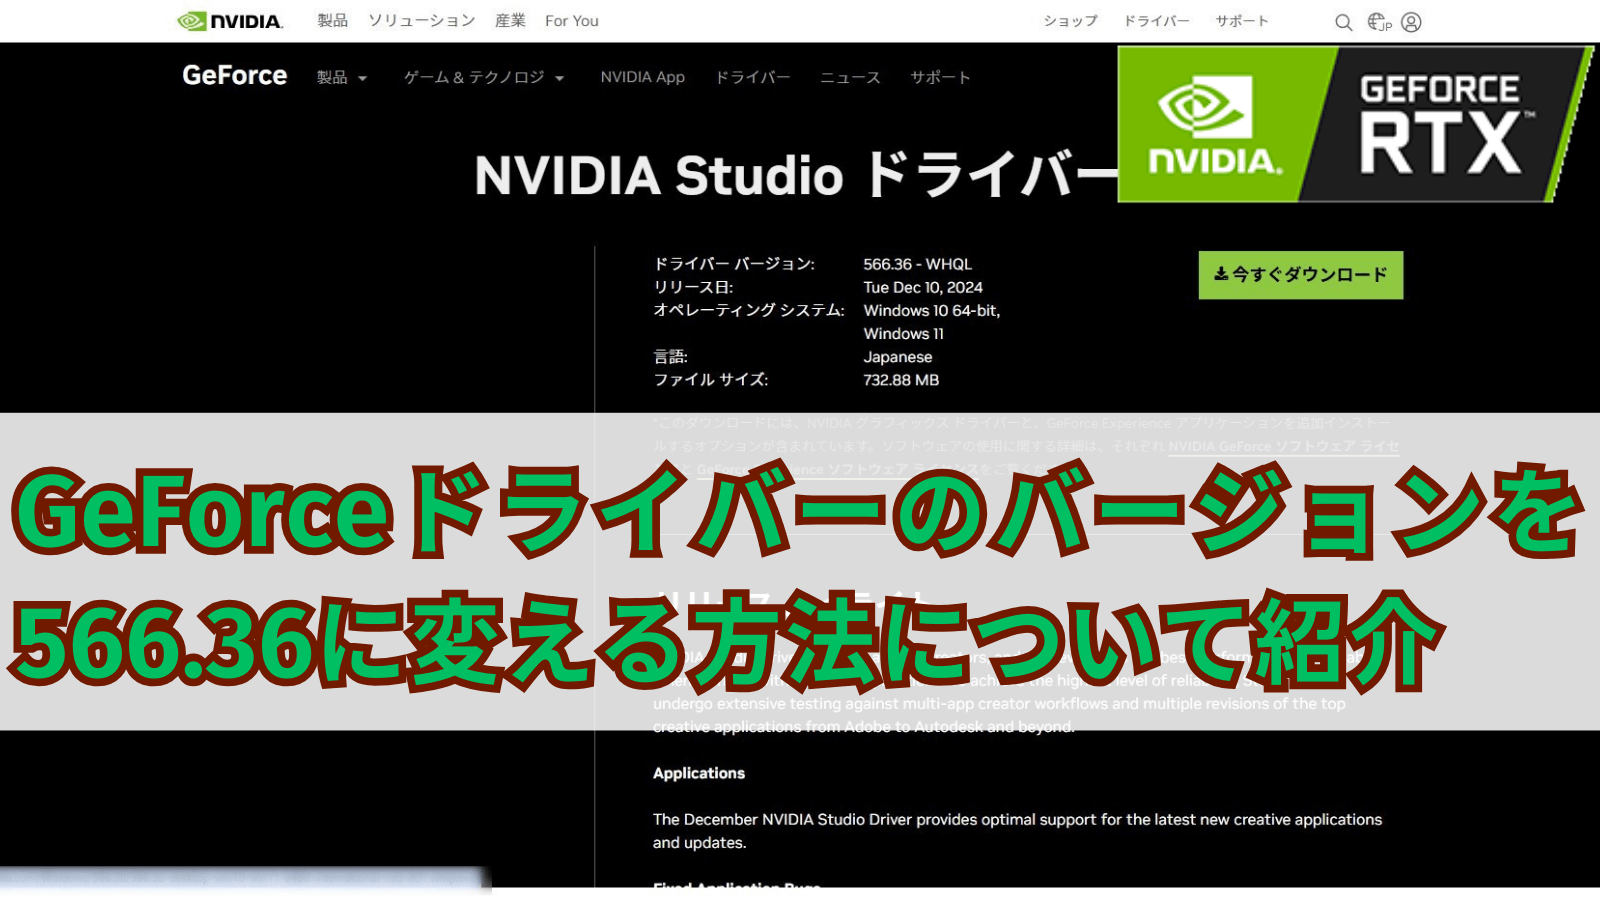Open the top header ドライバー link
This screenshot has height=900, width=1600.
[1156, 21]
